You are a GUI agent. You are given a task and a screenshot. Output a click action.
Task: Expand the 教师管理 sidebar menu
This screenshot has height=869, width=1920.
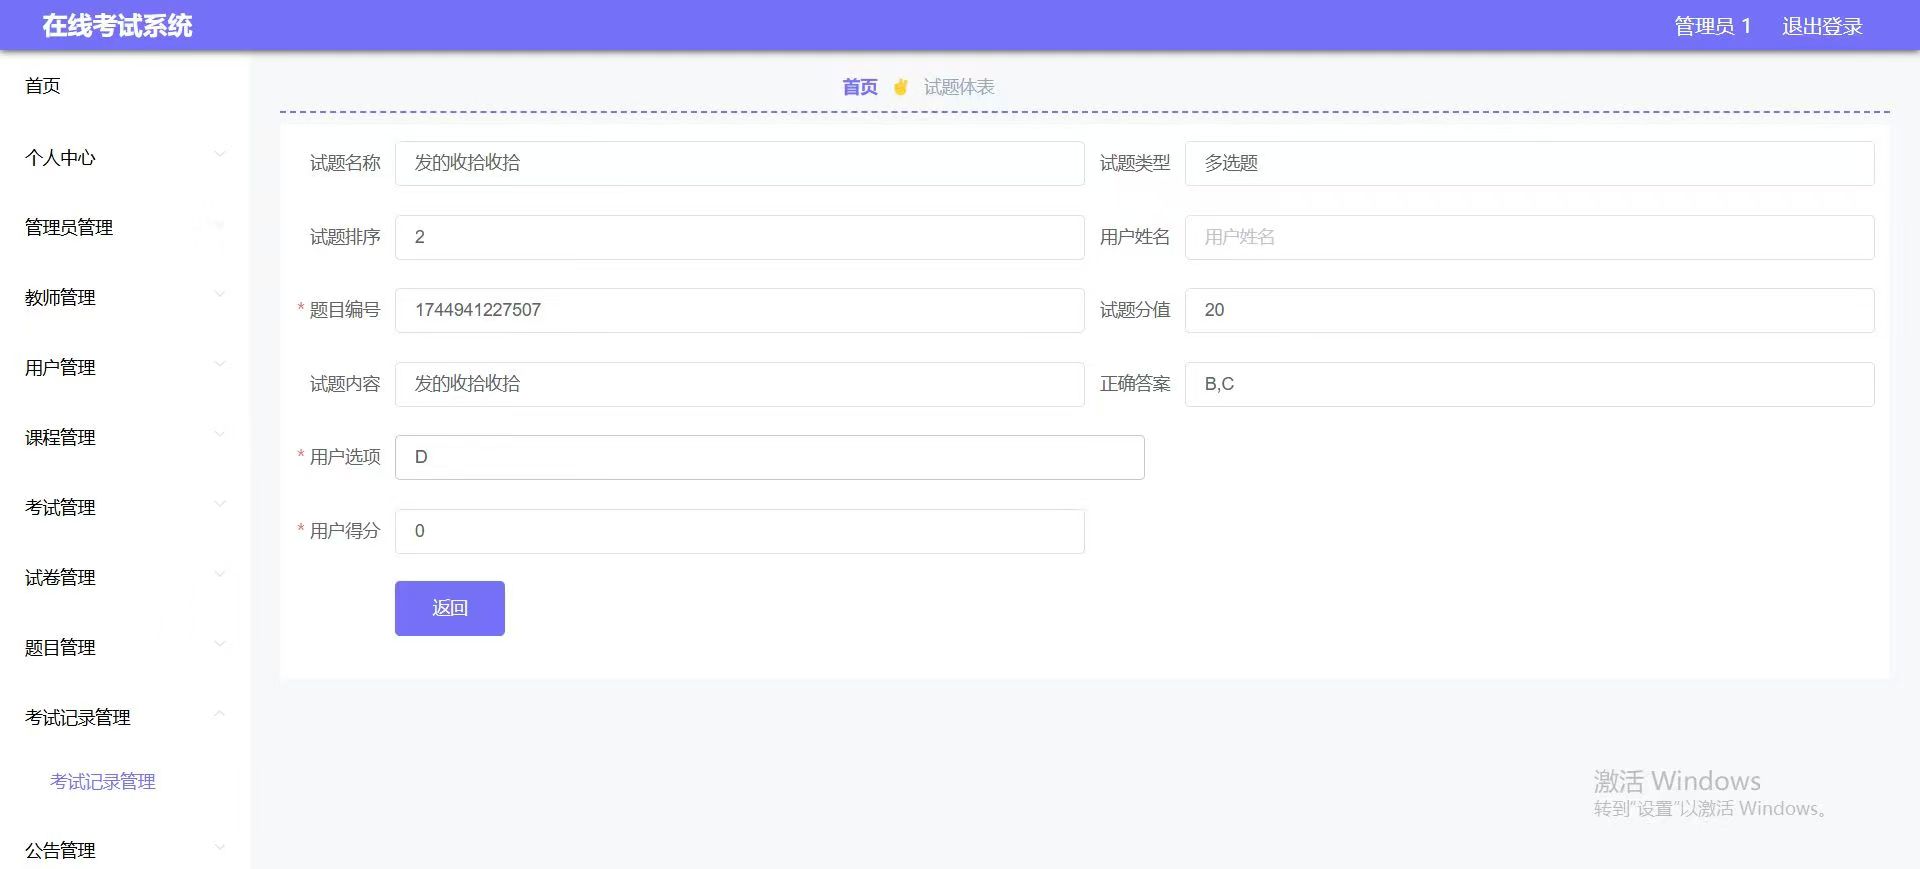pos(125,297)
